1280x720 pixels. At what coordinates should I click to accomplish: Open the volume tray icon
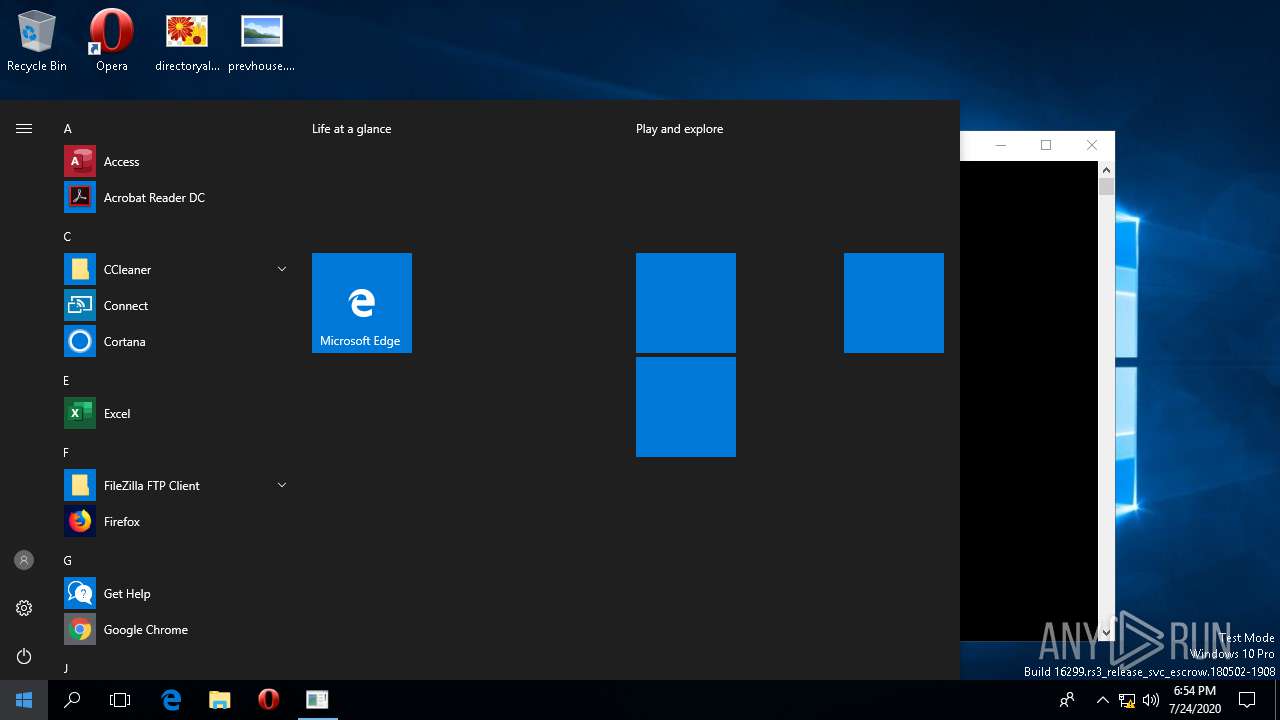coord(1151,700)
